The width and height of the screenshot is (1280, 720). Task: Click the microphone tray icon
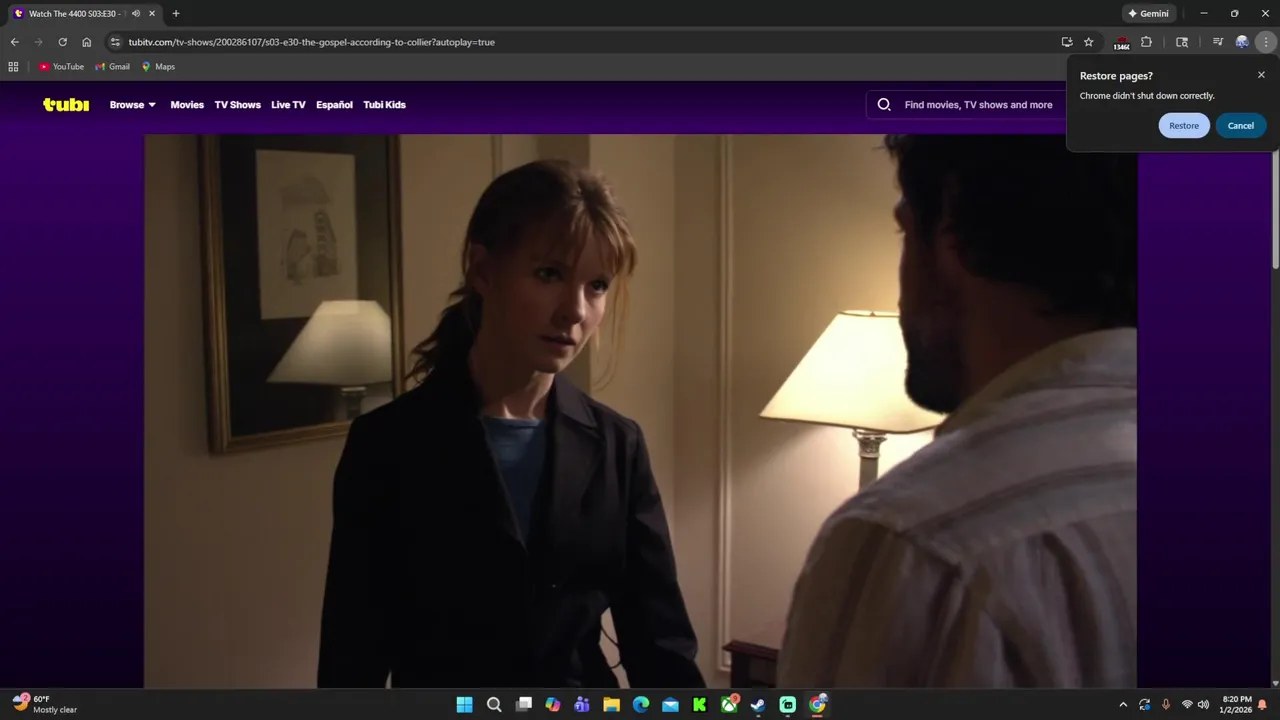pyautogui.click(x=1165, y=704)
